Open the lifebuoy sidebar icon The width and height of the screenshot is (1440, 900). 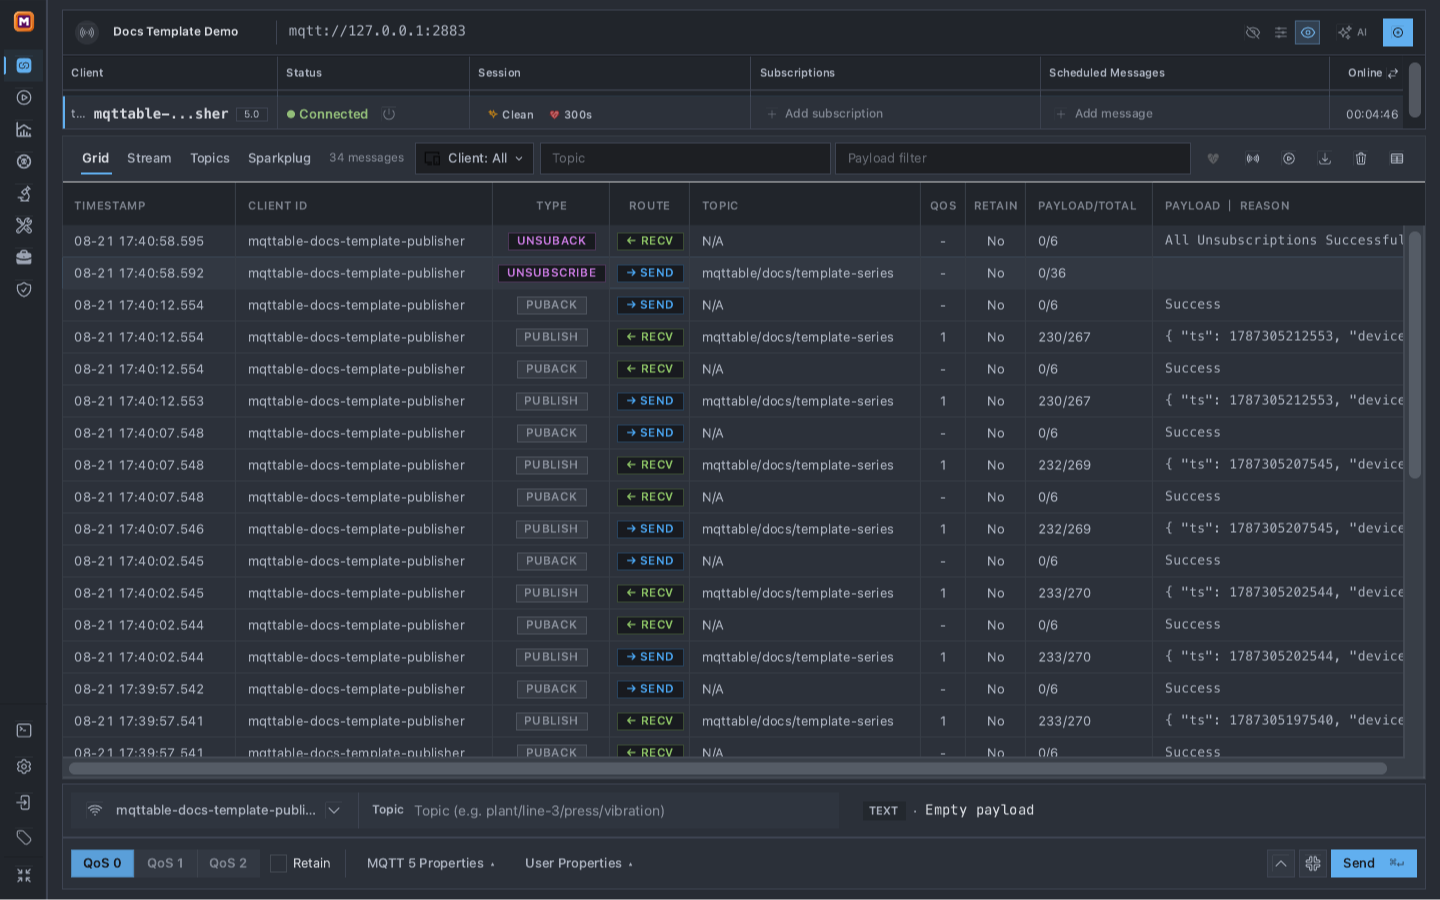[x=24, y=162]
